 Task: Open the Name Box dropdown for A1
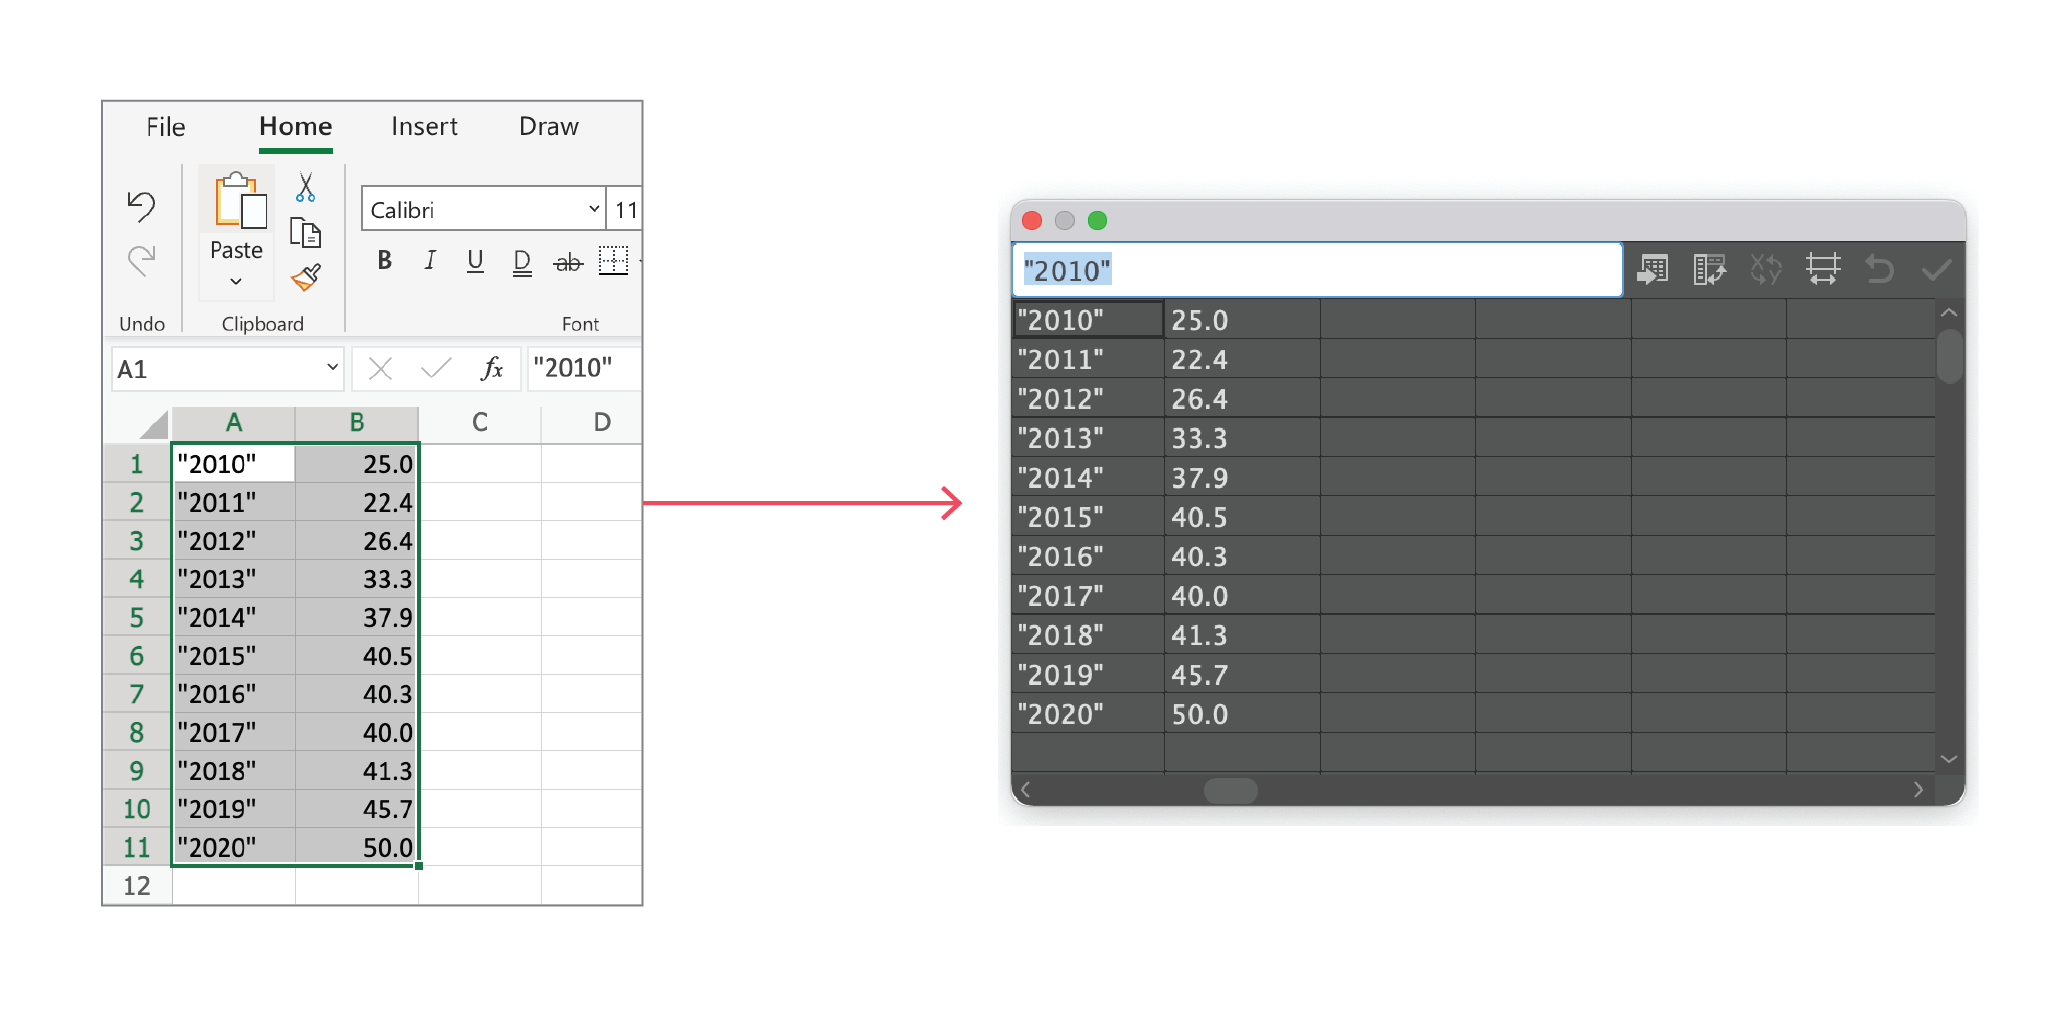[x=332, y=368]
